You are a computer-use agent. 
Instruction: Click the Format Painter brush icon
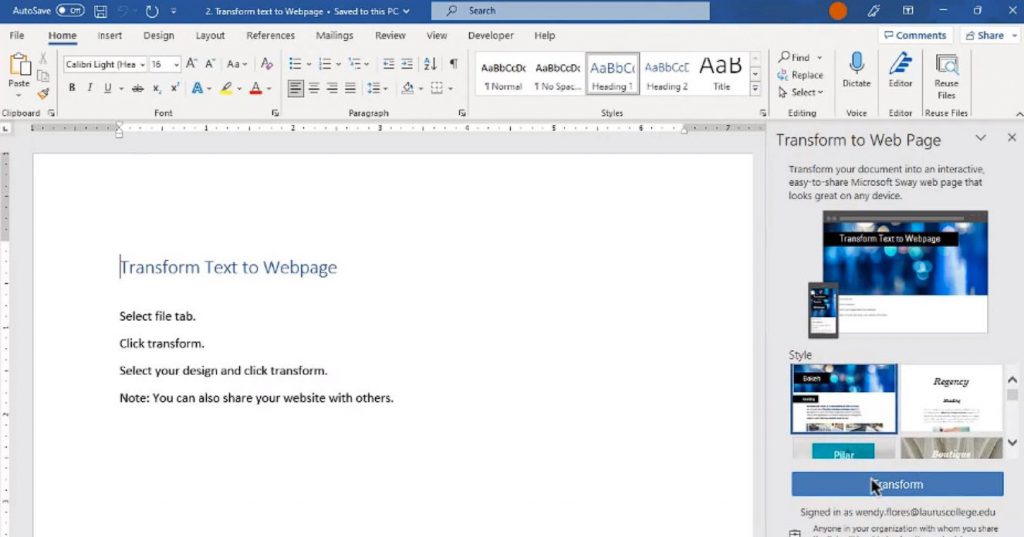(43, 94)
